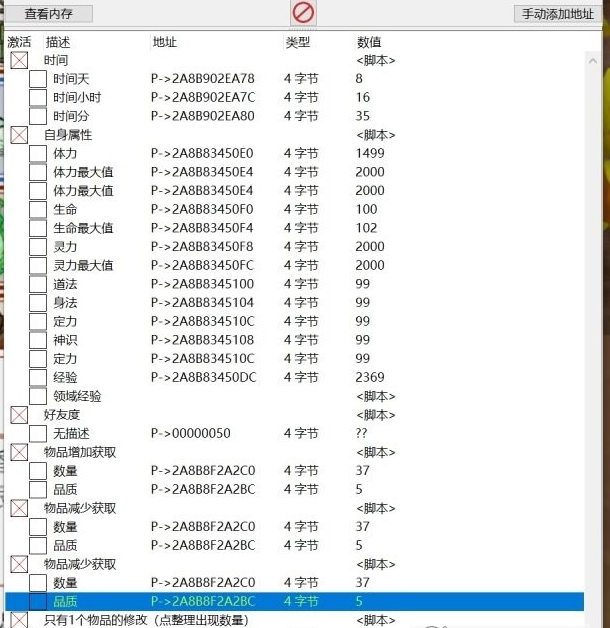Viewport: 610px width, 628px height.
Task: Tick the checkbox for 身法
Action: (38, 303)
